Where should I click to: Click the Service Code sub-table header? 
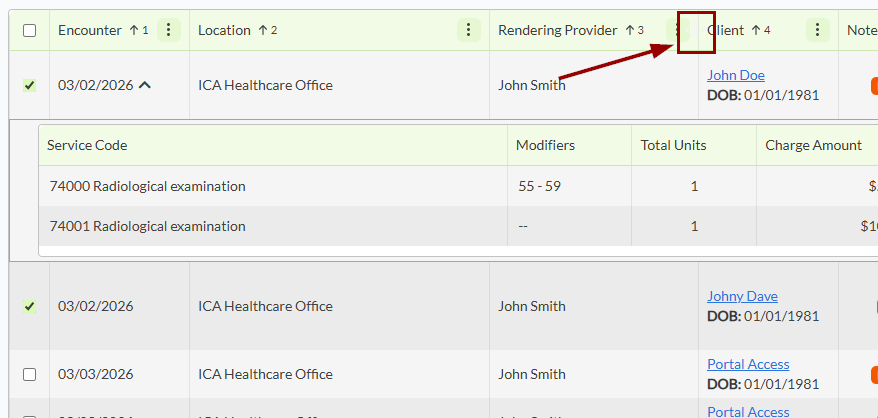coord(87,145)
